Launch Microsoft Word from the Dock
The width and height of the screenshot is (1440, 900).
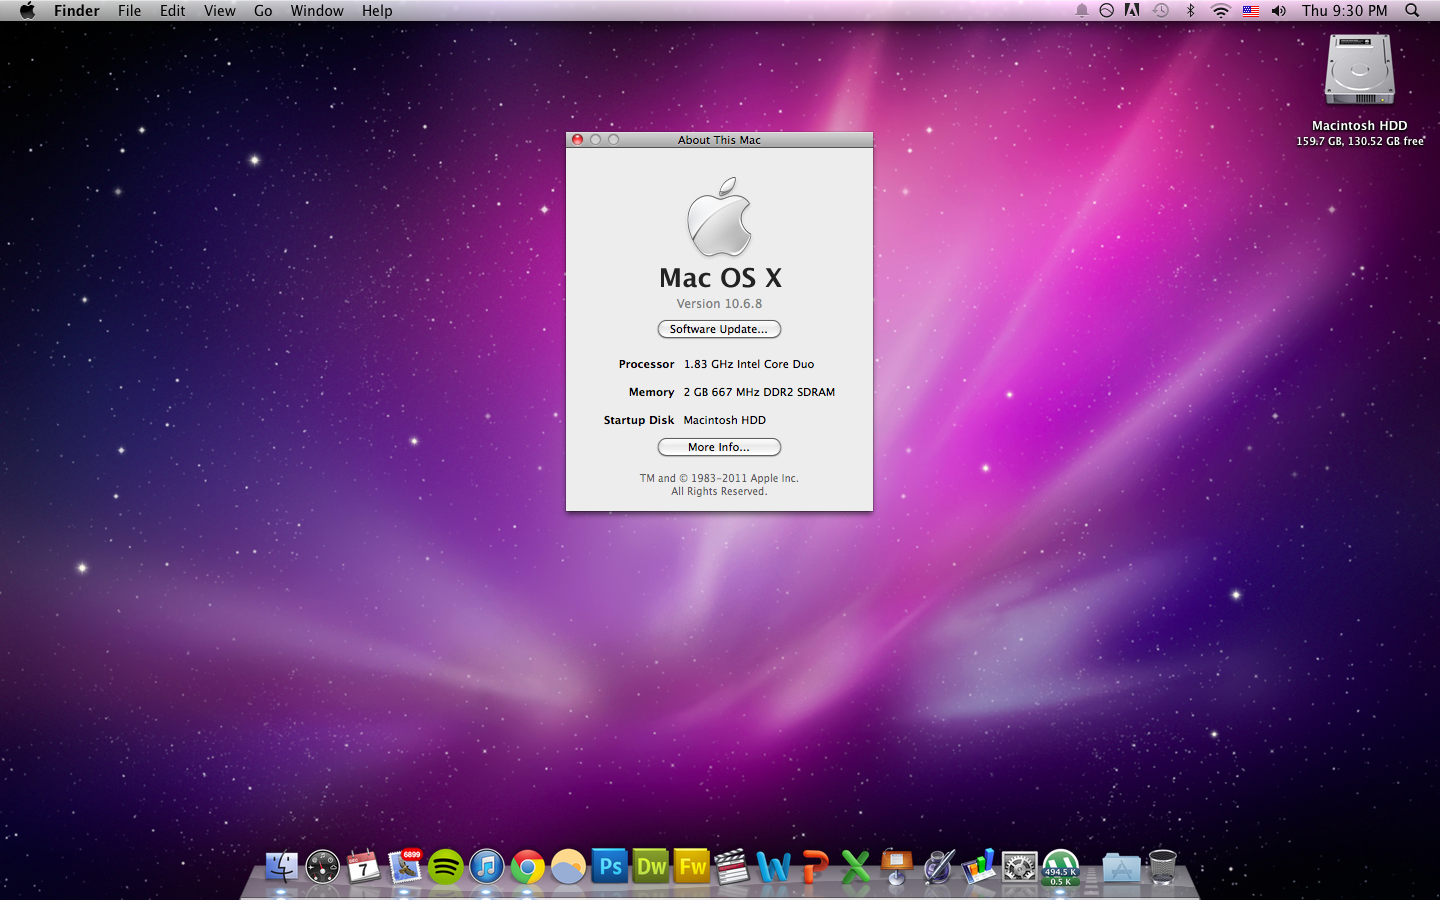coord(774,866)
